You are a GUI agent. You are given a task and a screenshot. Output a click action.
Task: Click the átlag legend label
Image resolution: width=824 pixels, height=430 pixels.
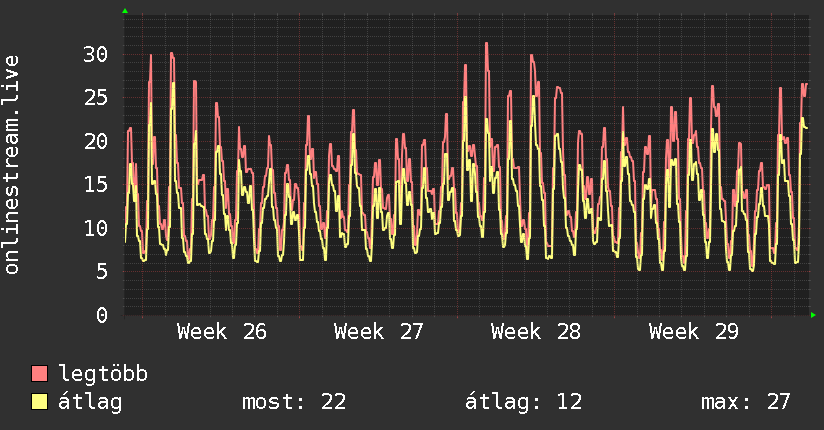[90, 402]
